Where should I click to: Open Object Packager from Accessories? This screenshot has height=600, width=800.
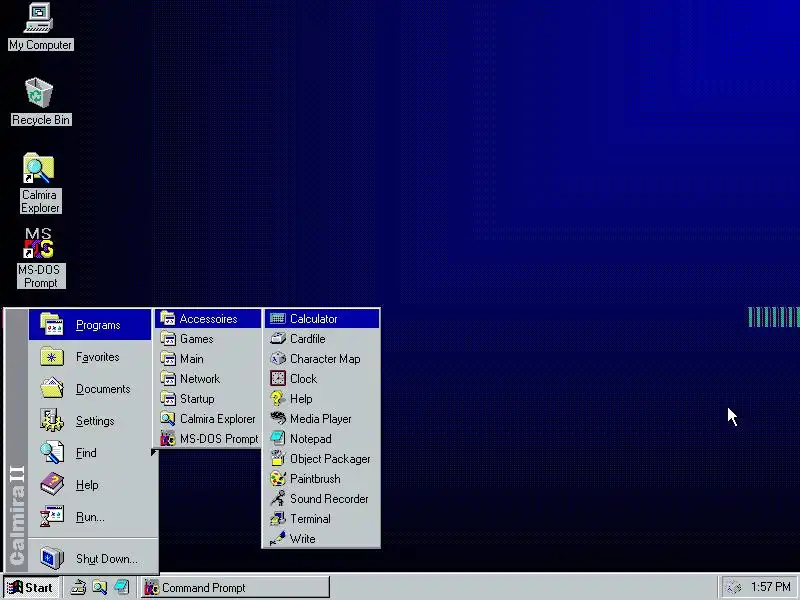pyautogui.click(x=321, y=459)
